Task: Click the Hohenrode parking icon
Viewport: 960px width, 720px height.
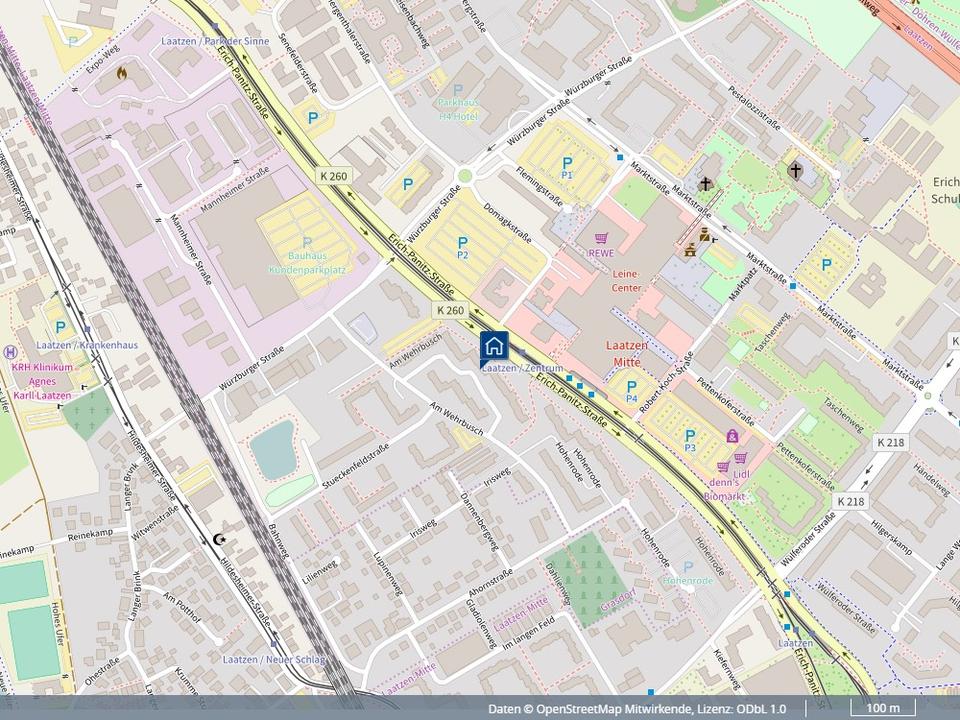Action: pos(688,567)
